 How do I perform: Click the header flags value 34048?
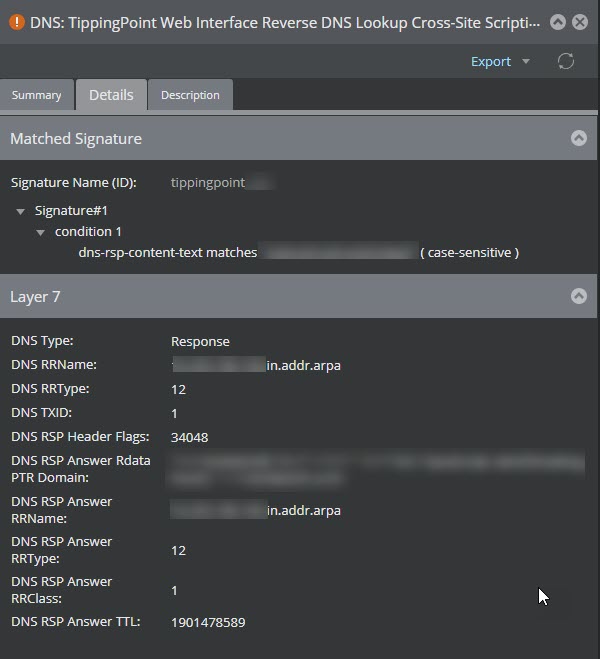[189, 438]
